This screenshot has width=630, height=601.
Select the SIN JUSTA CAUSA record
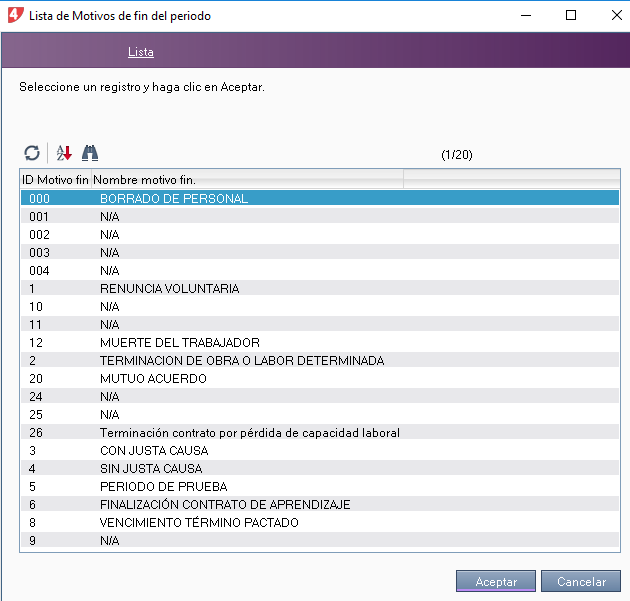[x=151, y=469]
